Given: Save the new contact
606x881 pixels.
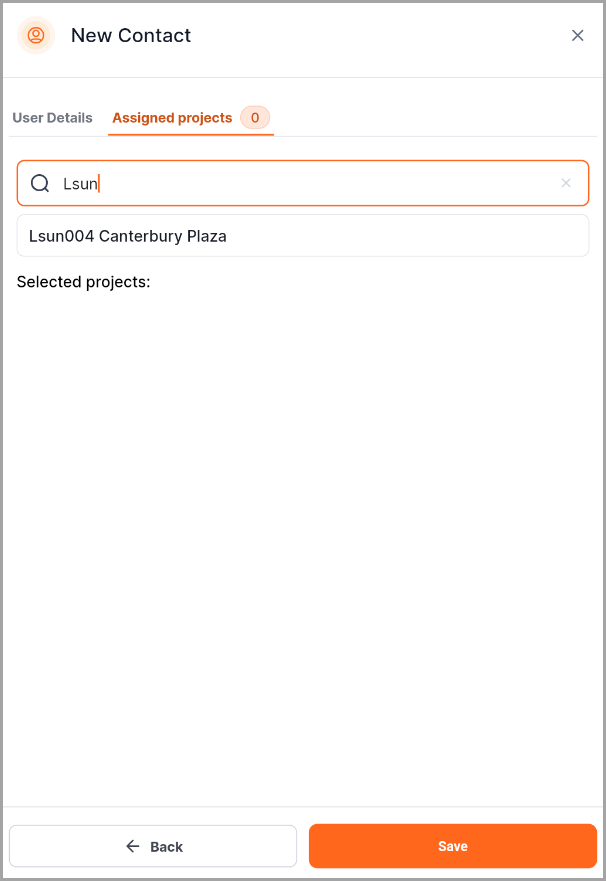Looking at the screenshot, I should pyautogui.click(x=452, y=846).
